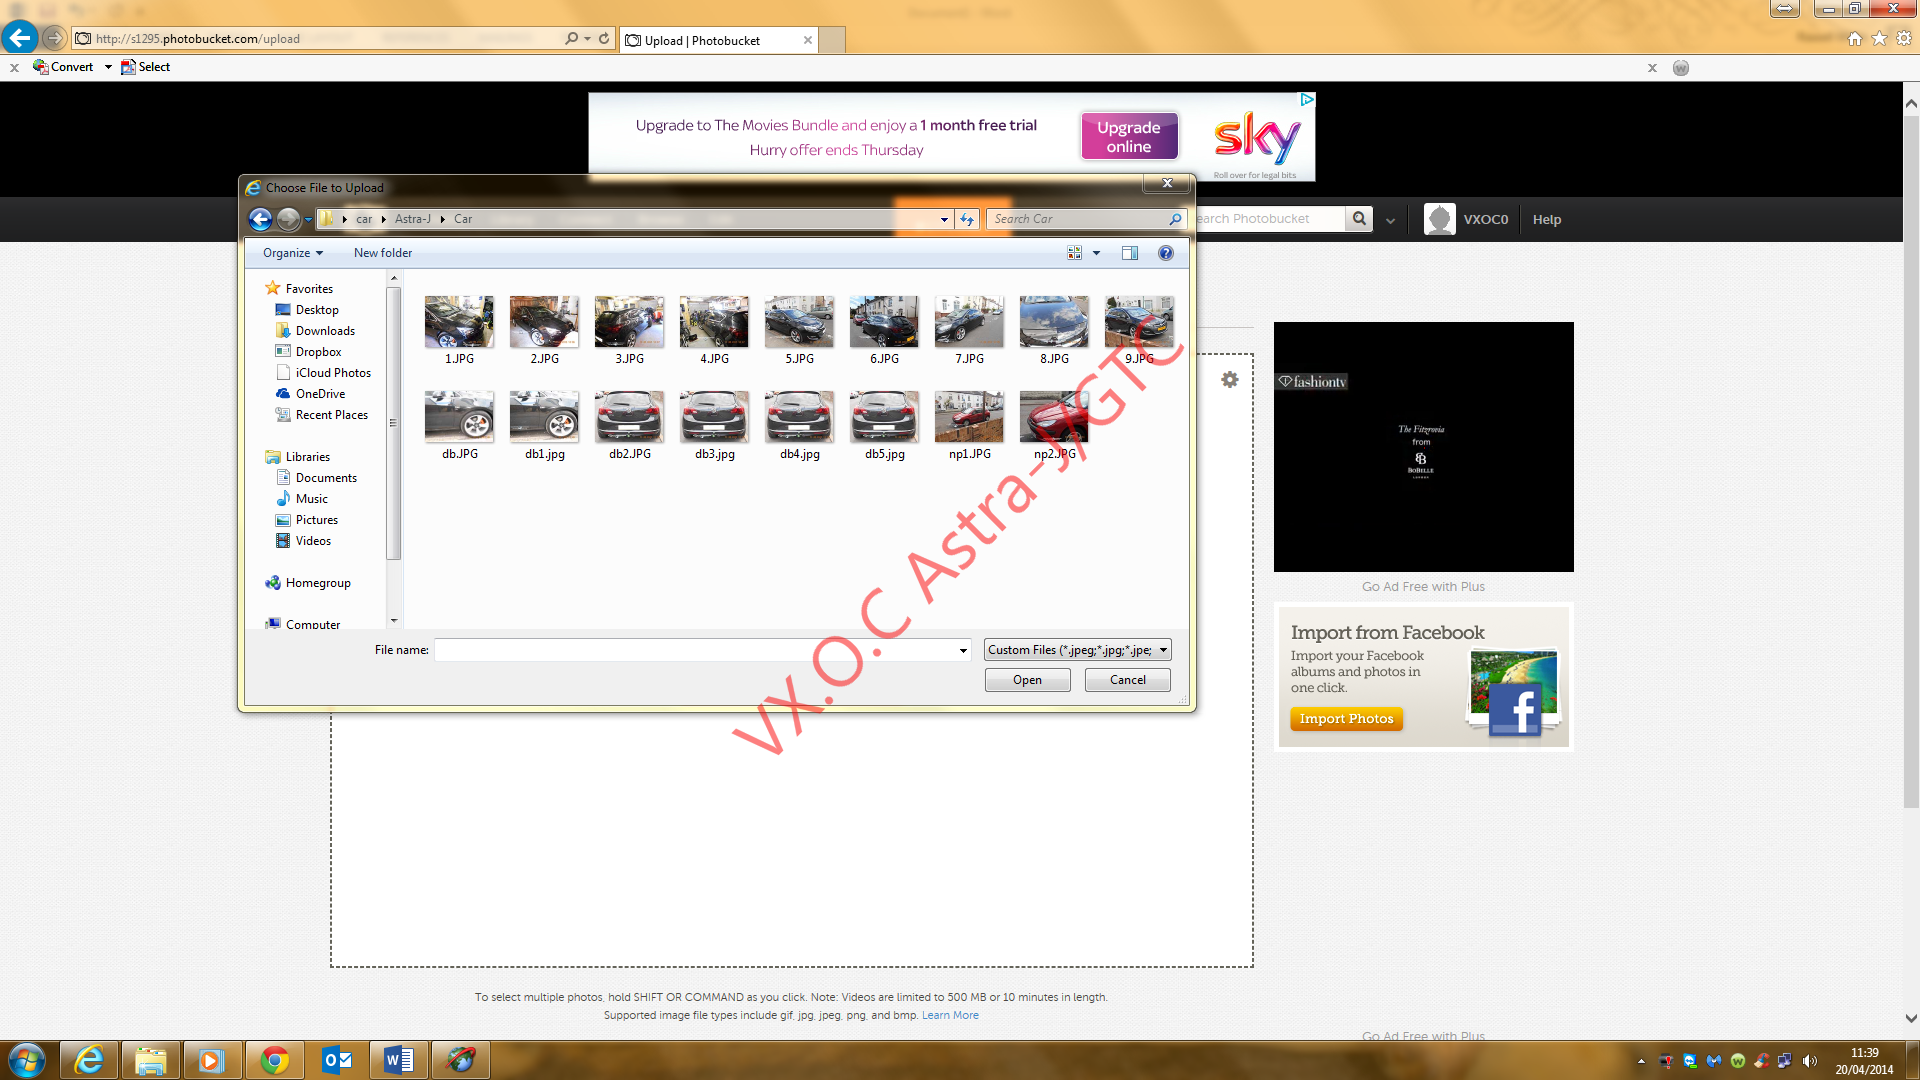Launch Google Chrome from the taskbar
Image resolution: width=1920 pixels, height=1080 pixels.
tap(275, 1059)
